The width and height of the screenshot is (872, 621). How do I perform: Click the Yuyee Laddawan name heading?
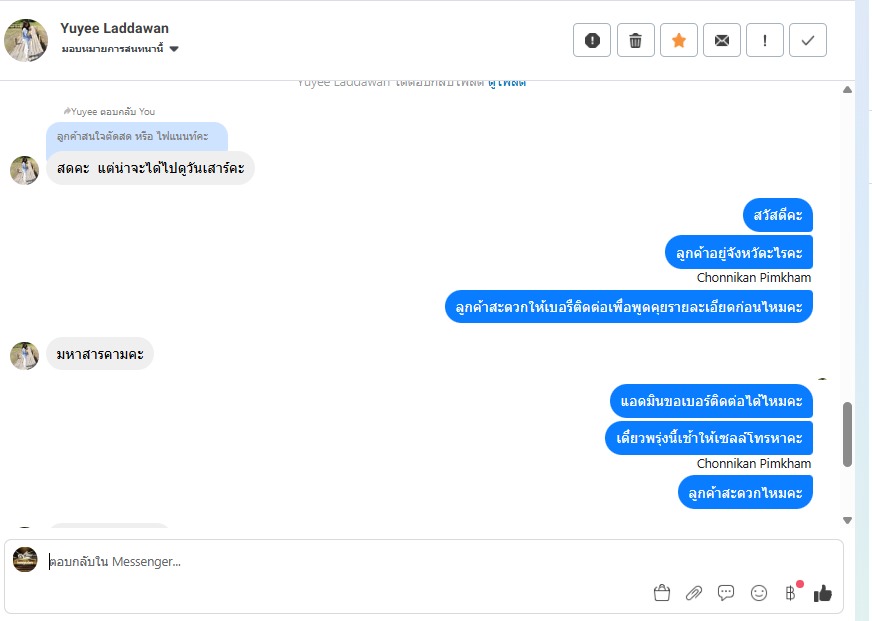(115, 28)
